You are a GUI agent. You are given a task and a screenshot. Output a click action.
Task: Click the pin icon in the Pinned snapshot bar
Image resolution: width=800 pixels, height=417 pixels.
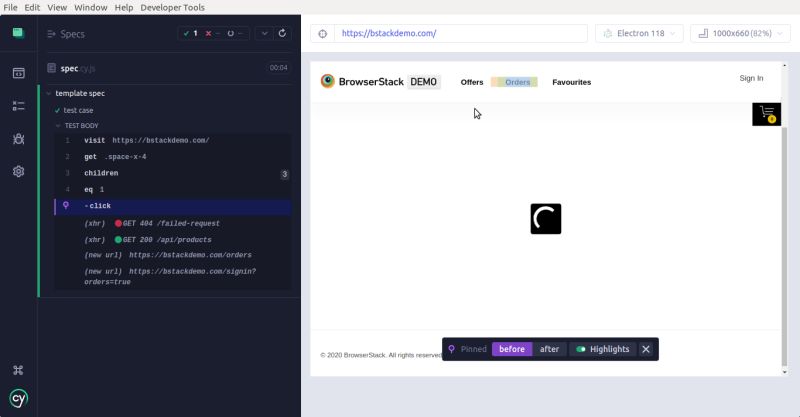click(452, 349)
